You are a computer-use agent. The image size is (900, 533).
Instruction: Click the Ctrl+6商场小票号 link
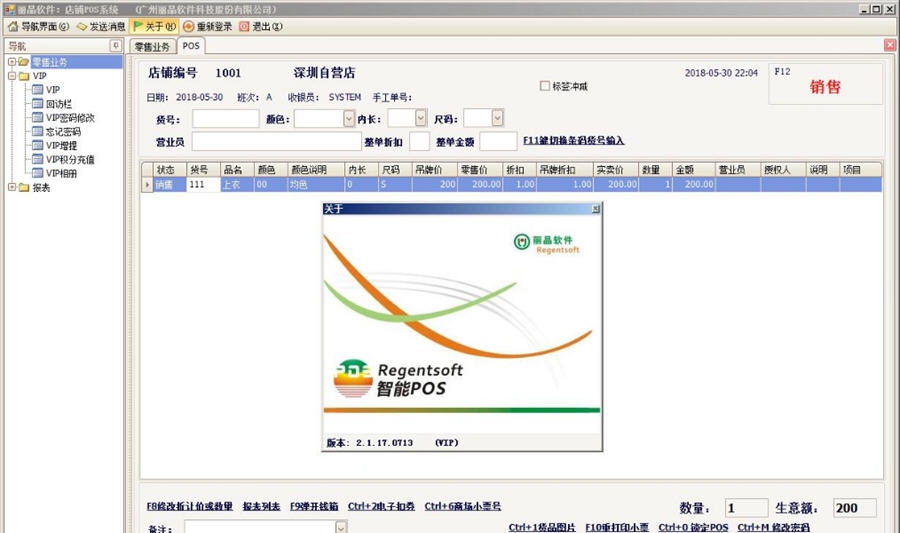pyautogui.click(x=463, y=506)
